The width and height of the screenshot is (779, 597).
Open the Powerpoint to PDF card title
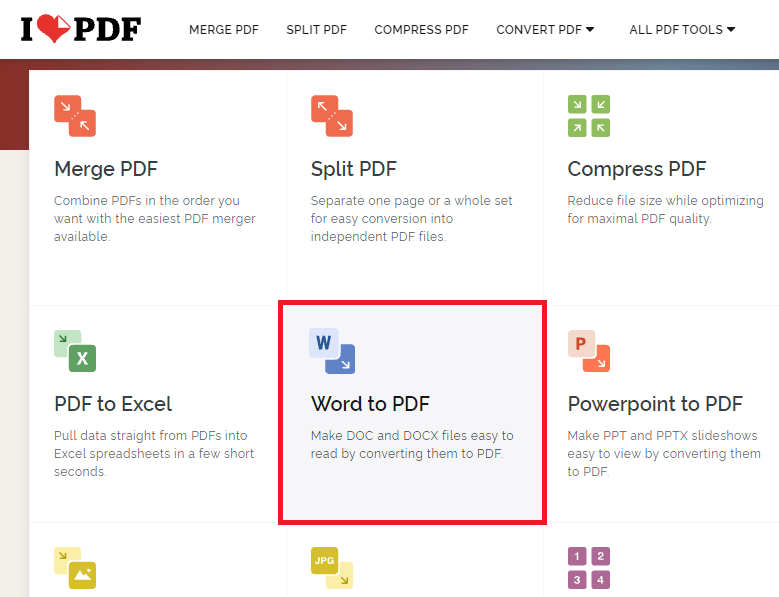(x=655, y=404)
